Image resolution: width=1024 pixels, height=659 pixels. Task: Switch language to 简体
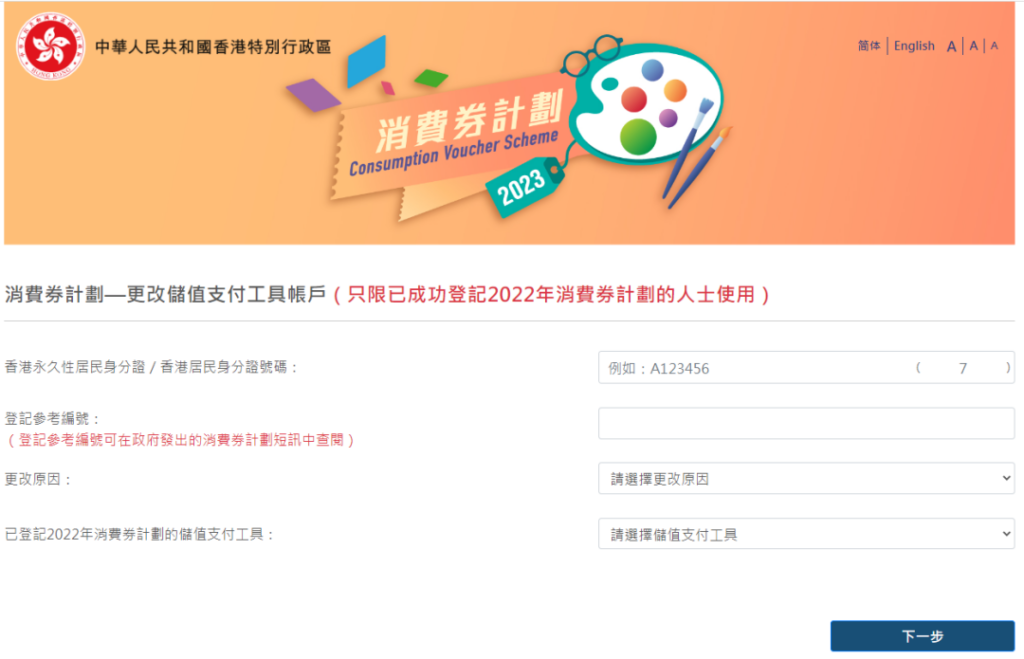(869, 46)
